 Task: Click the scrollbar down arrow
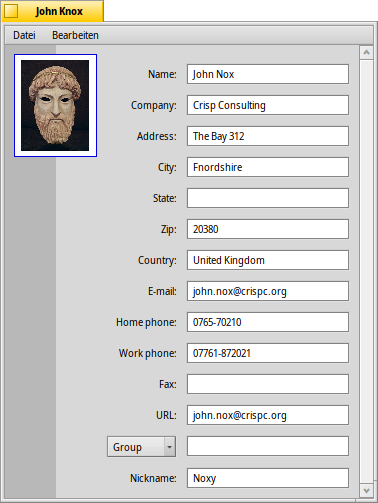(x=366, y=491)
